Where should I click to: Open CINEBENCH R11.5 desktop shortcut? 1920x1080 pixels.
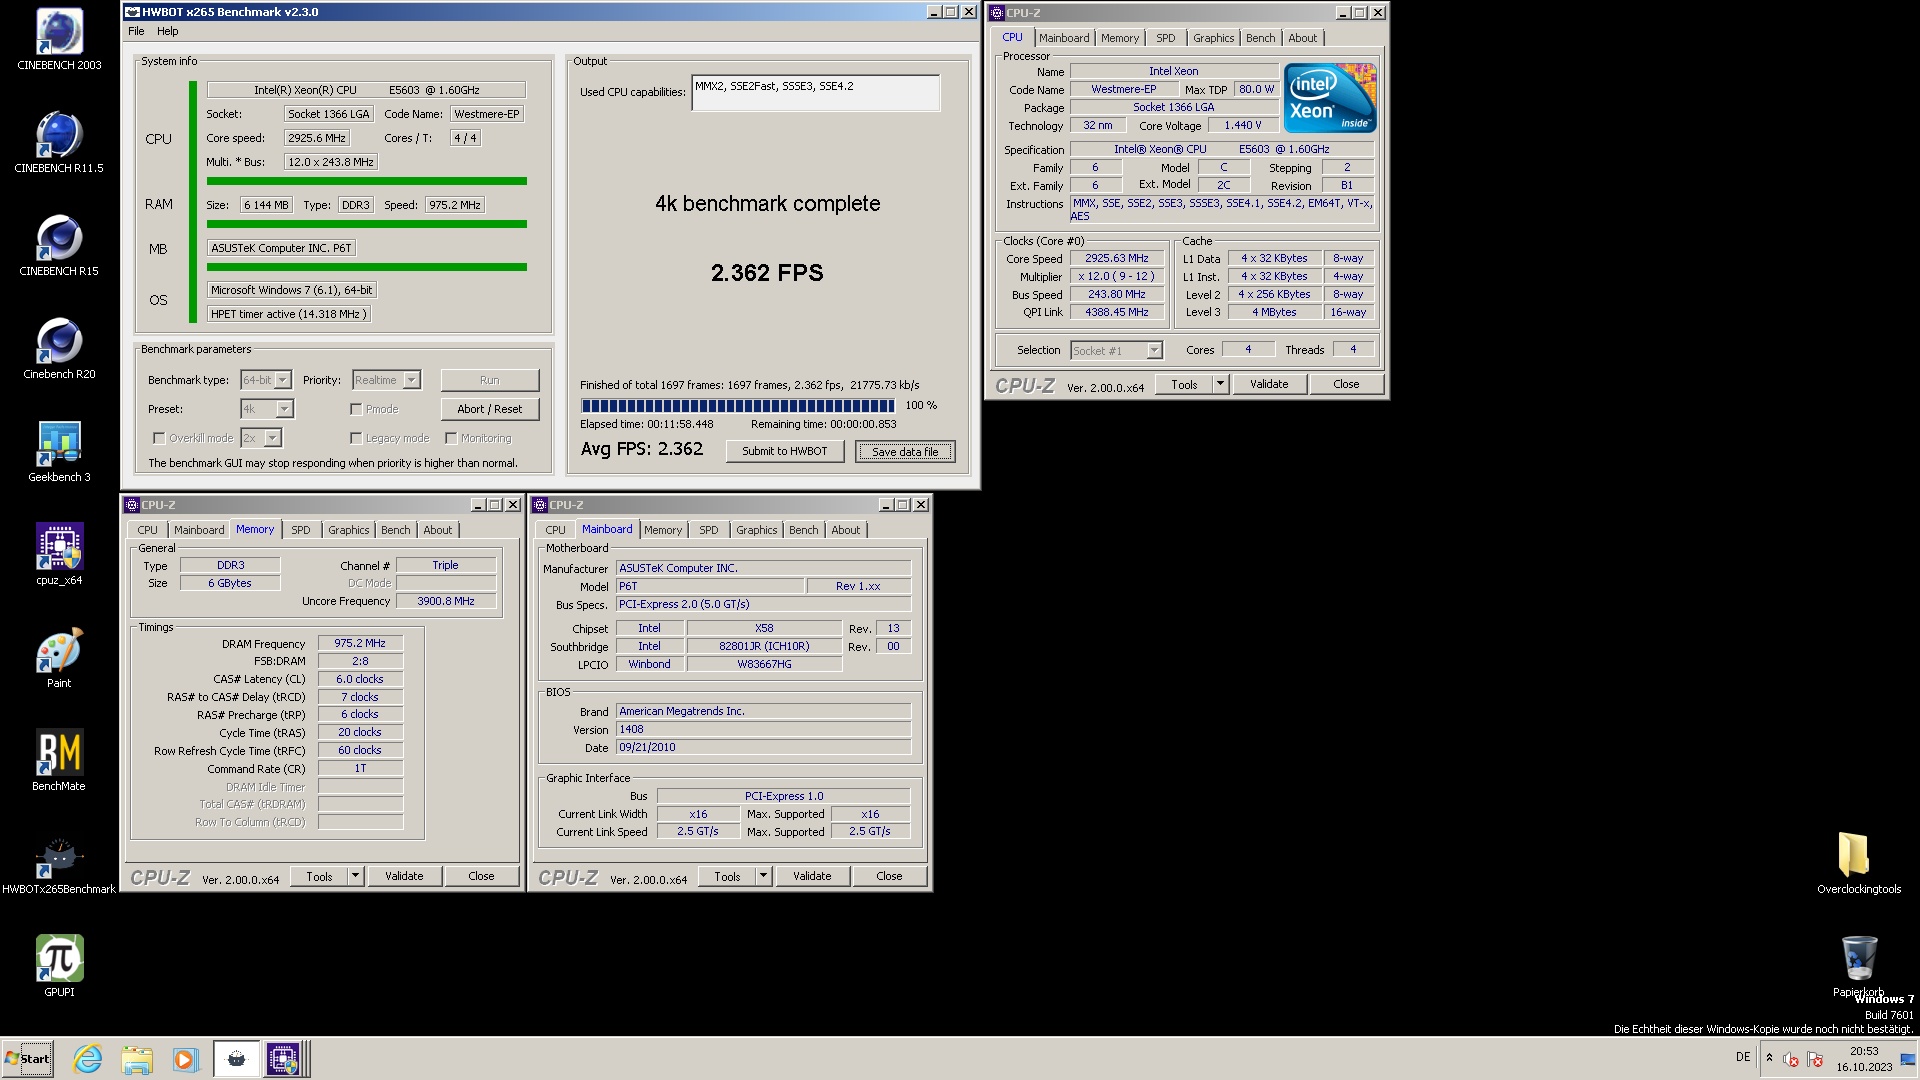click(x=59, y=143)
